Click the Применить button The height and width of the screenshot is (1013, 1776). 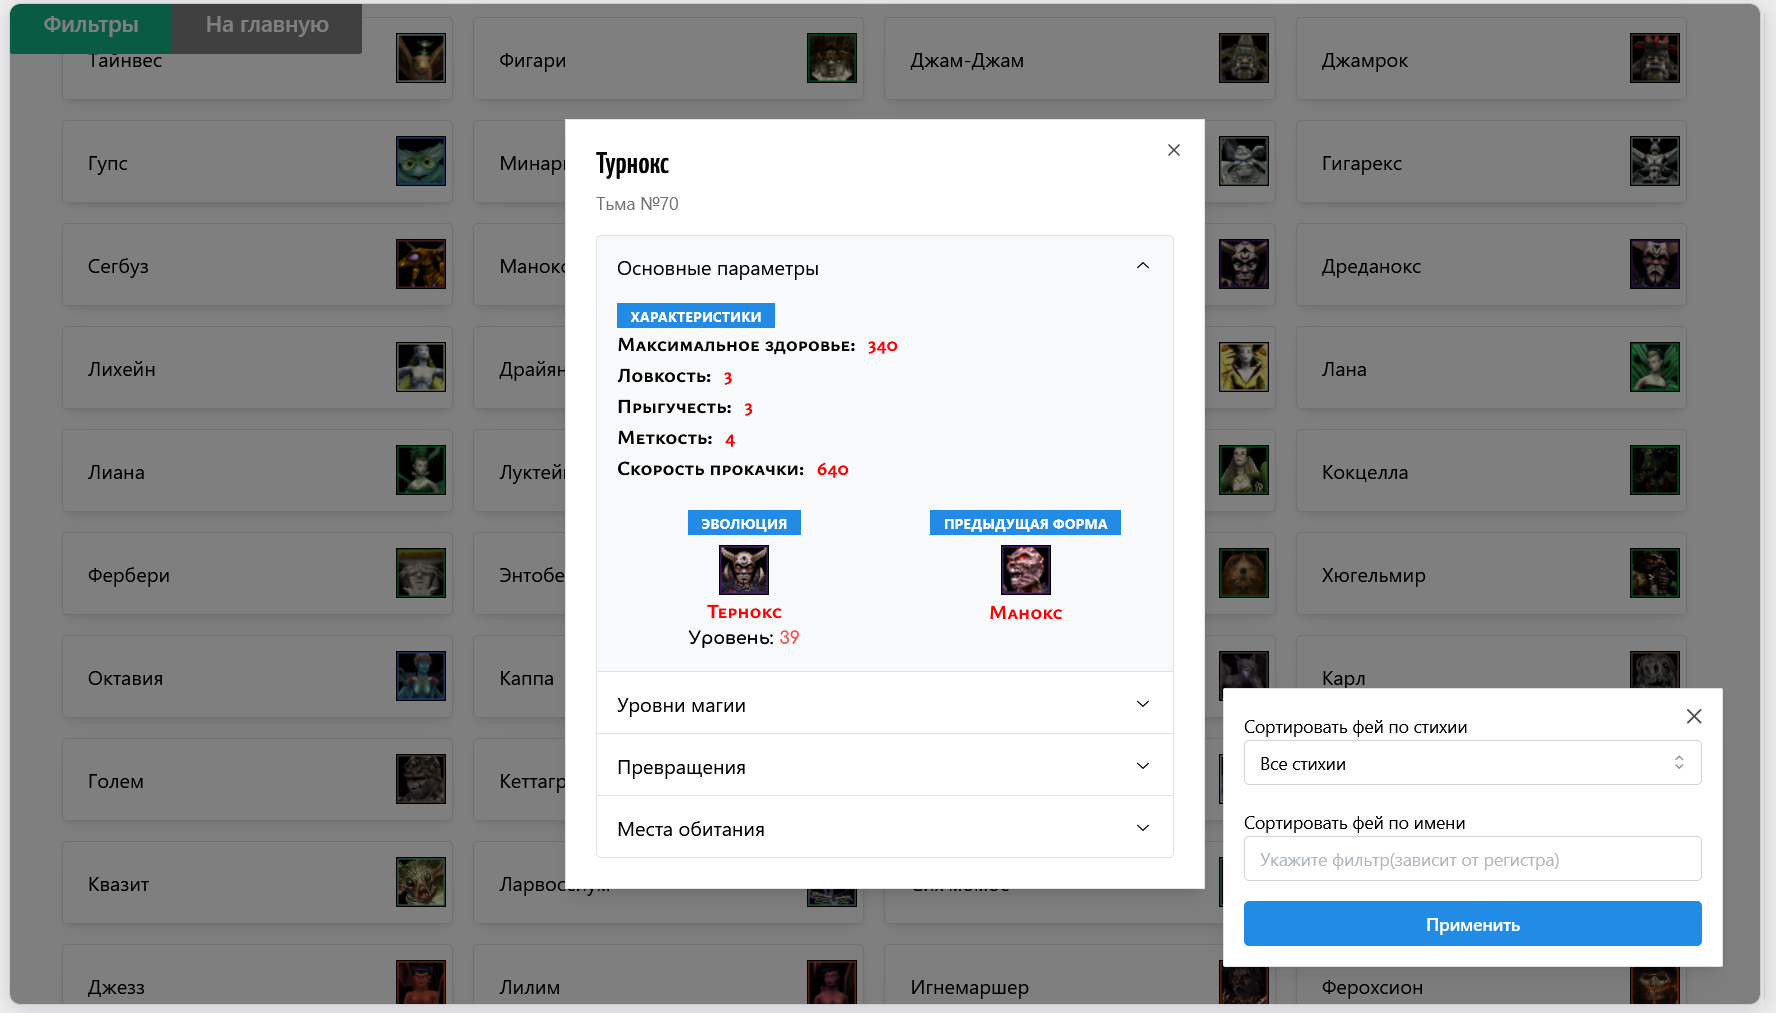pyautogui.click(x=1472, y=924)
